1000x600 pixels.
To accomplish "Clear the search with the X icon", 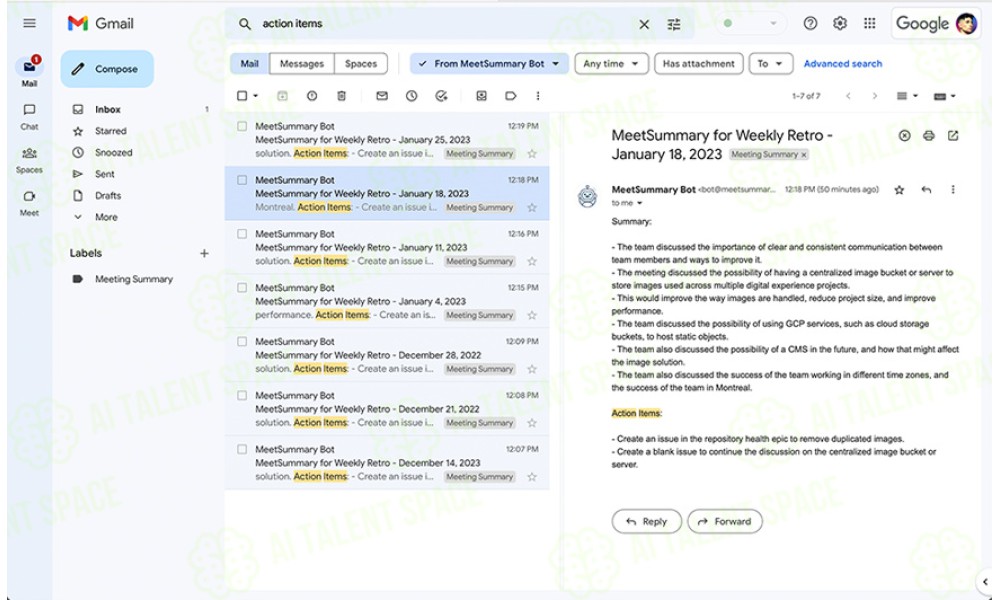I will 644,24.
